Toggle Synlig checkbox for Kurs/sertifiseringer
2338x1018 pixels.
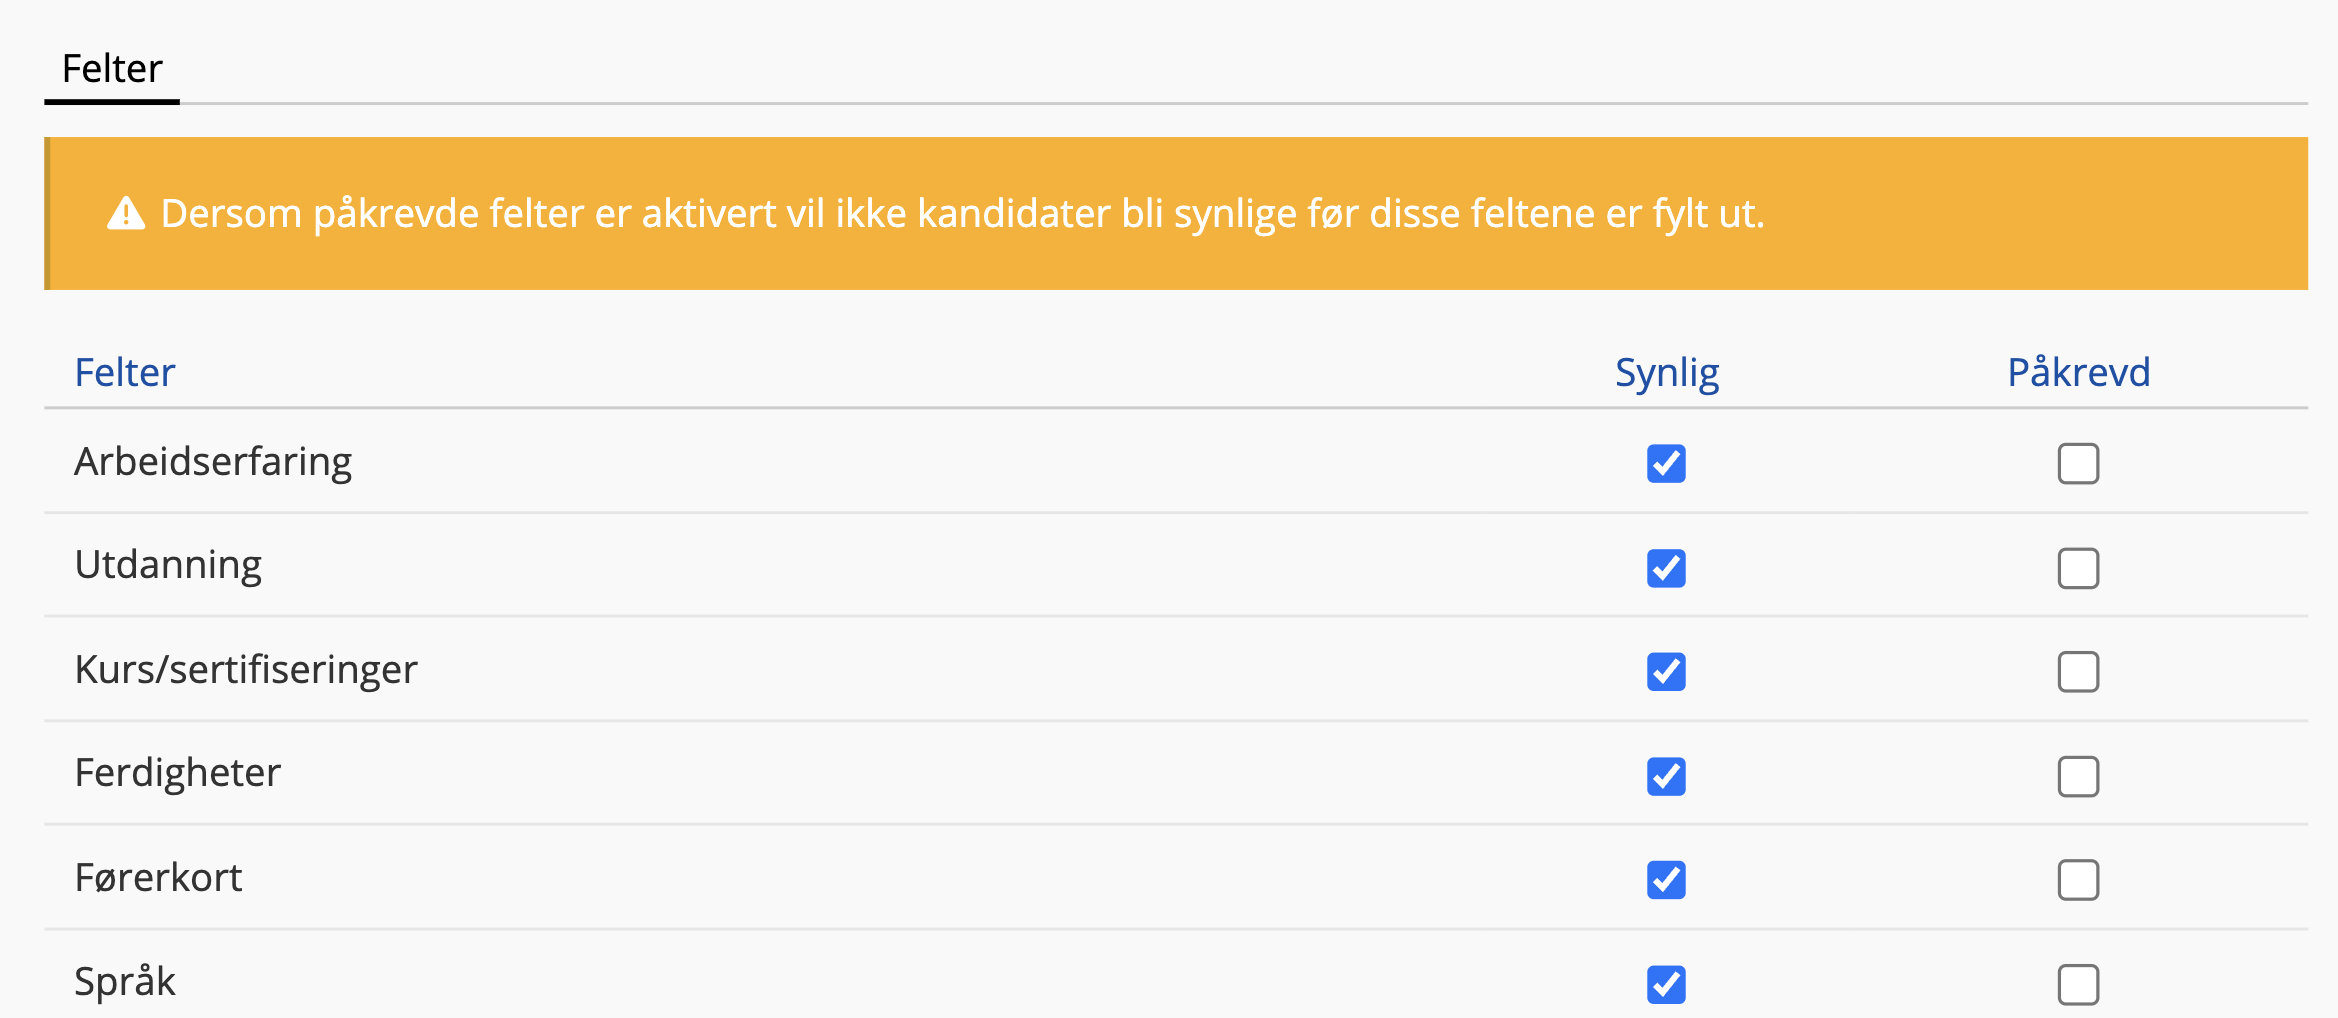point(1666,672)
